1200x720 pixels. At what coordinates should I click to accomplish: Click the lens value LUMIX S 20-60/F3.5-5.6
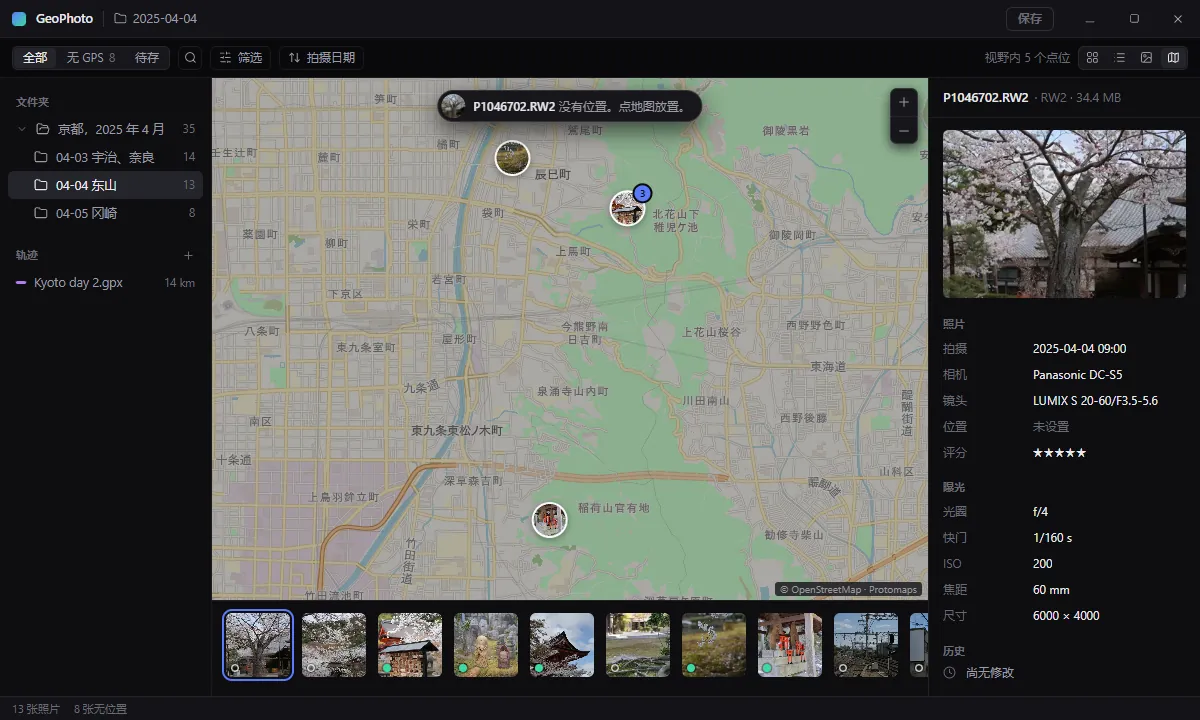click(1095, 401)
